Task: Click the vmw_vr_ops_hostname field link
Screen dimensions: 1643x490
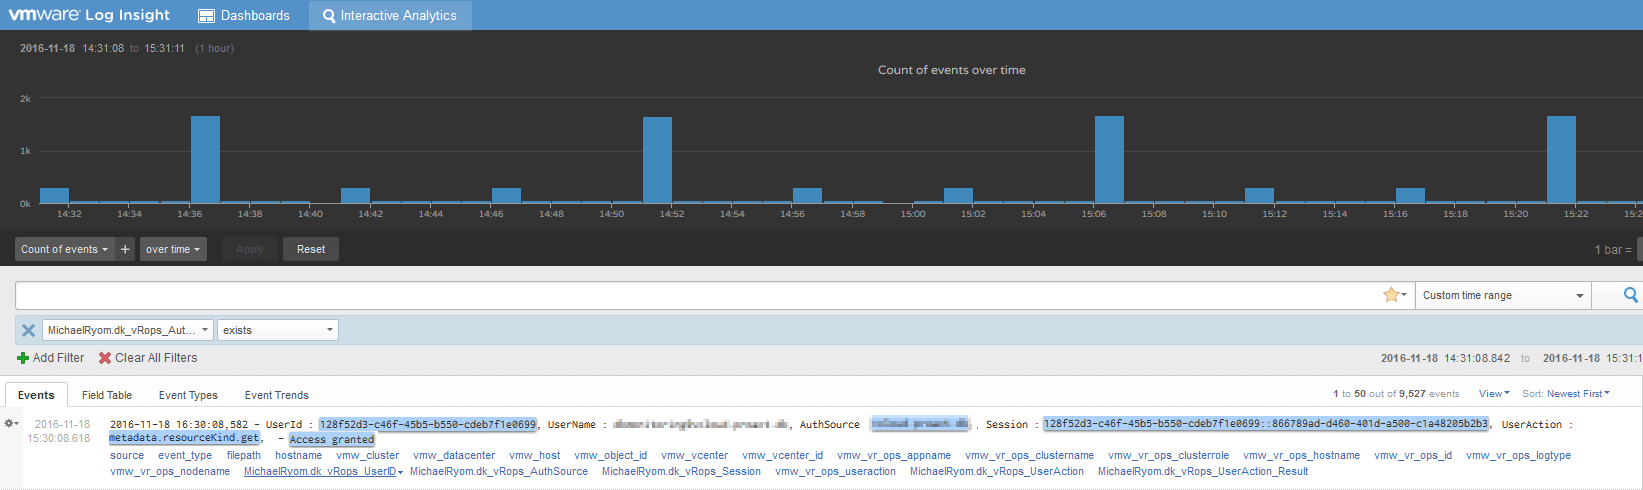Action: coord(1302,456)
